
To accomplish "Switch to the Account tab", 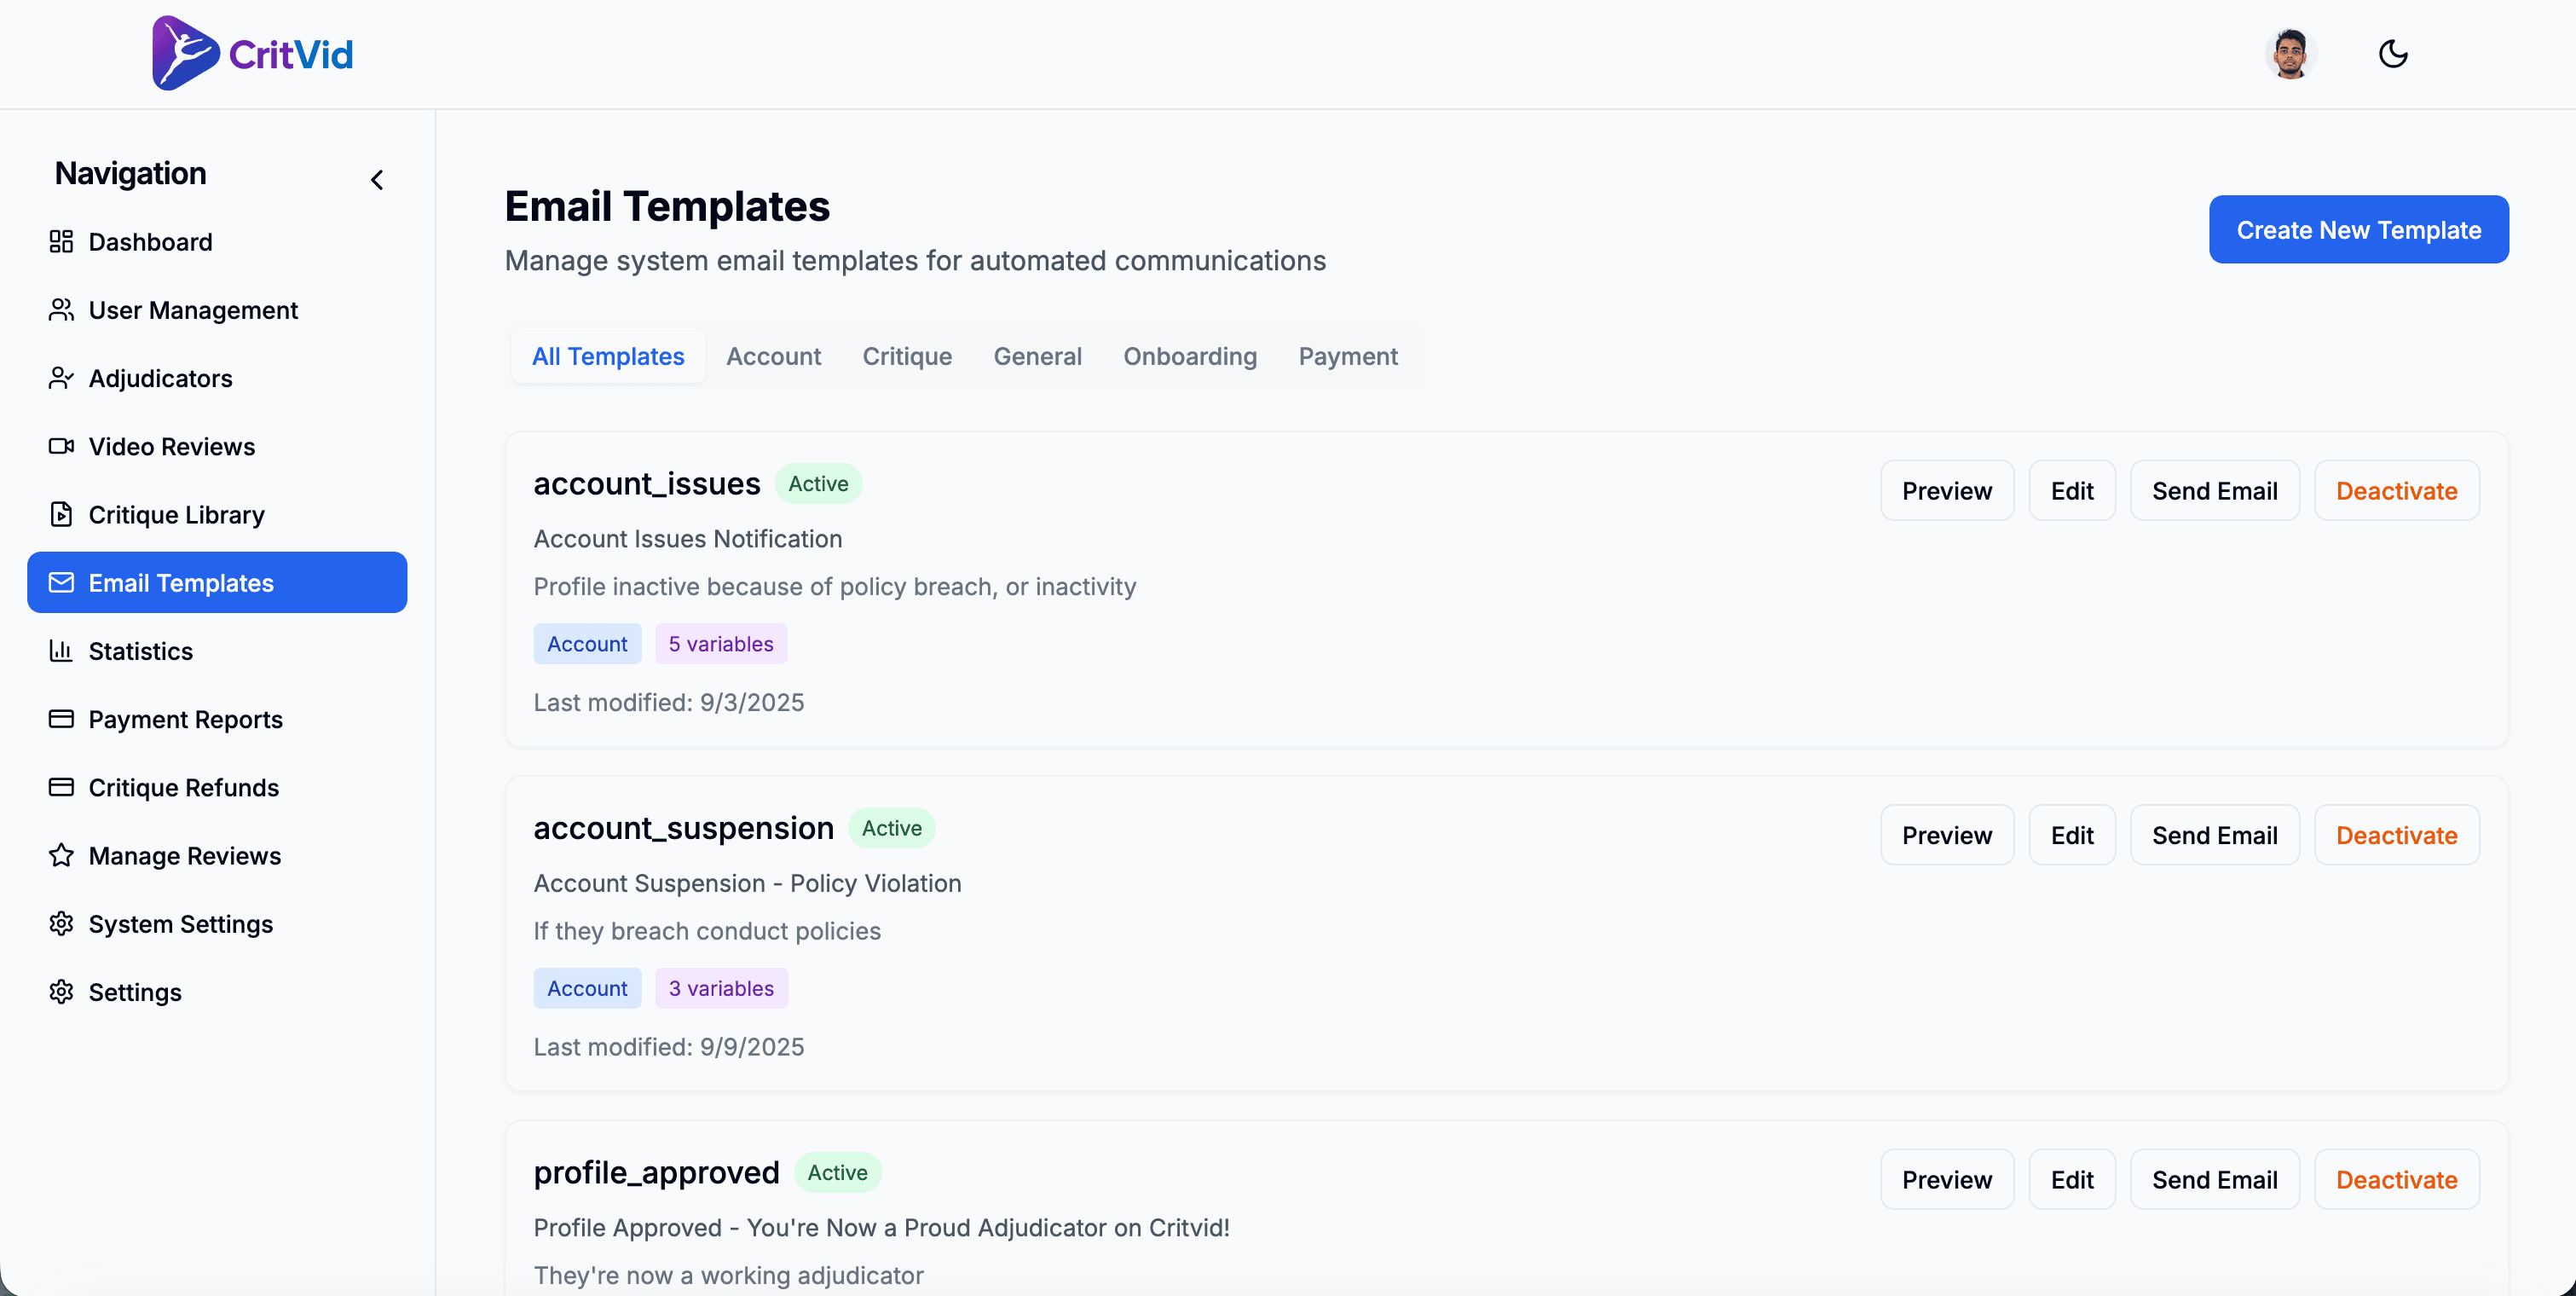I will pos(773,356).
